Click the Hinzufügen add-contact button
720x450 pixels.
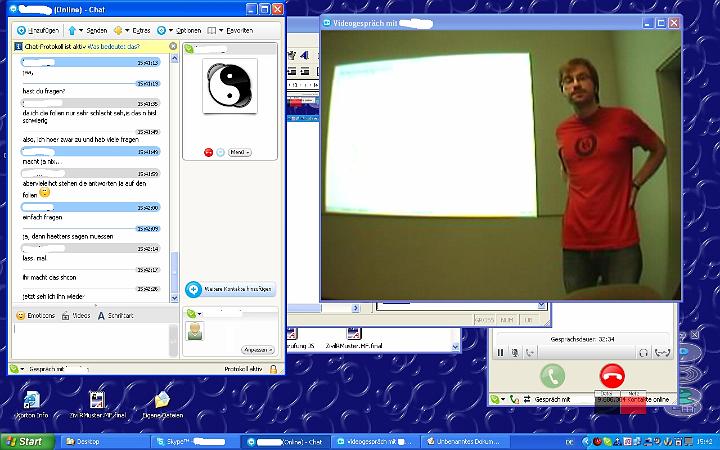(x=38, y=30)
